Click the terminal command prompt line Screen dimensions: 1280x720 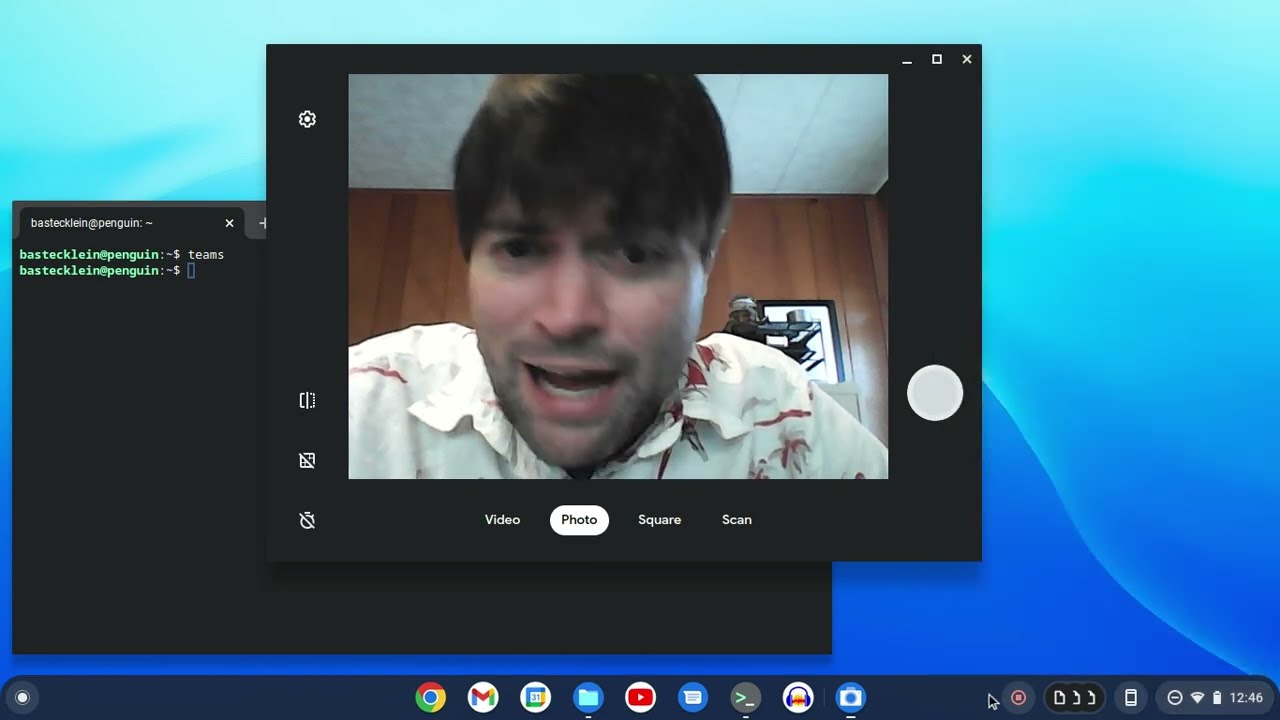coord(108,271)
